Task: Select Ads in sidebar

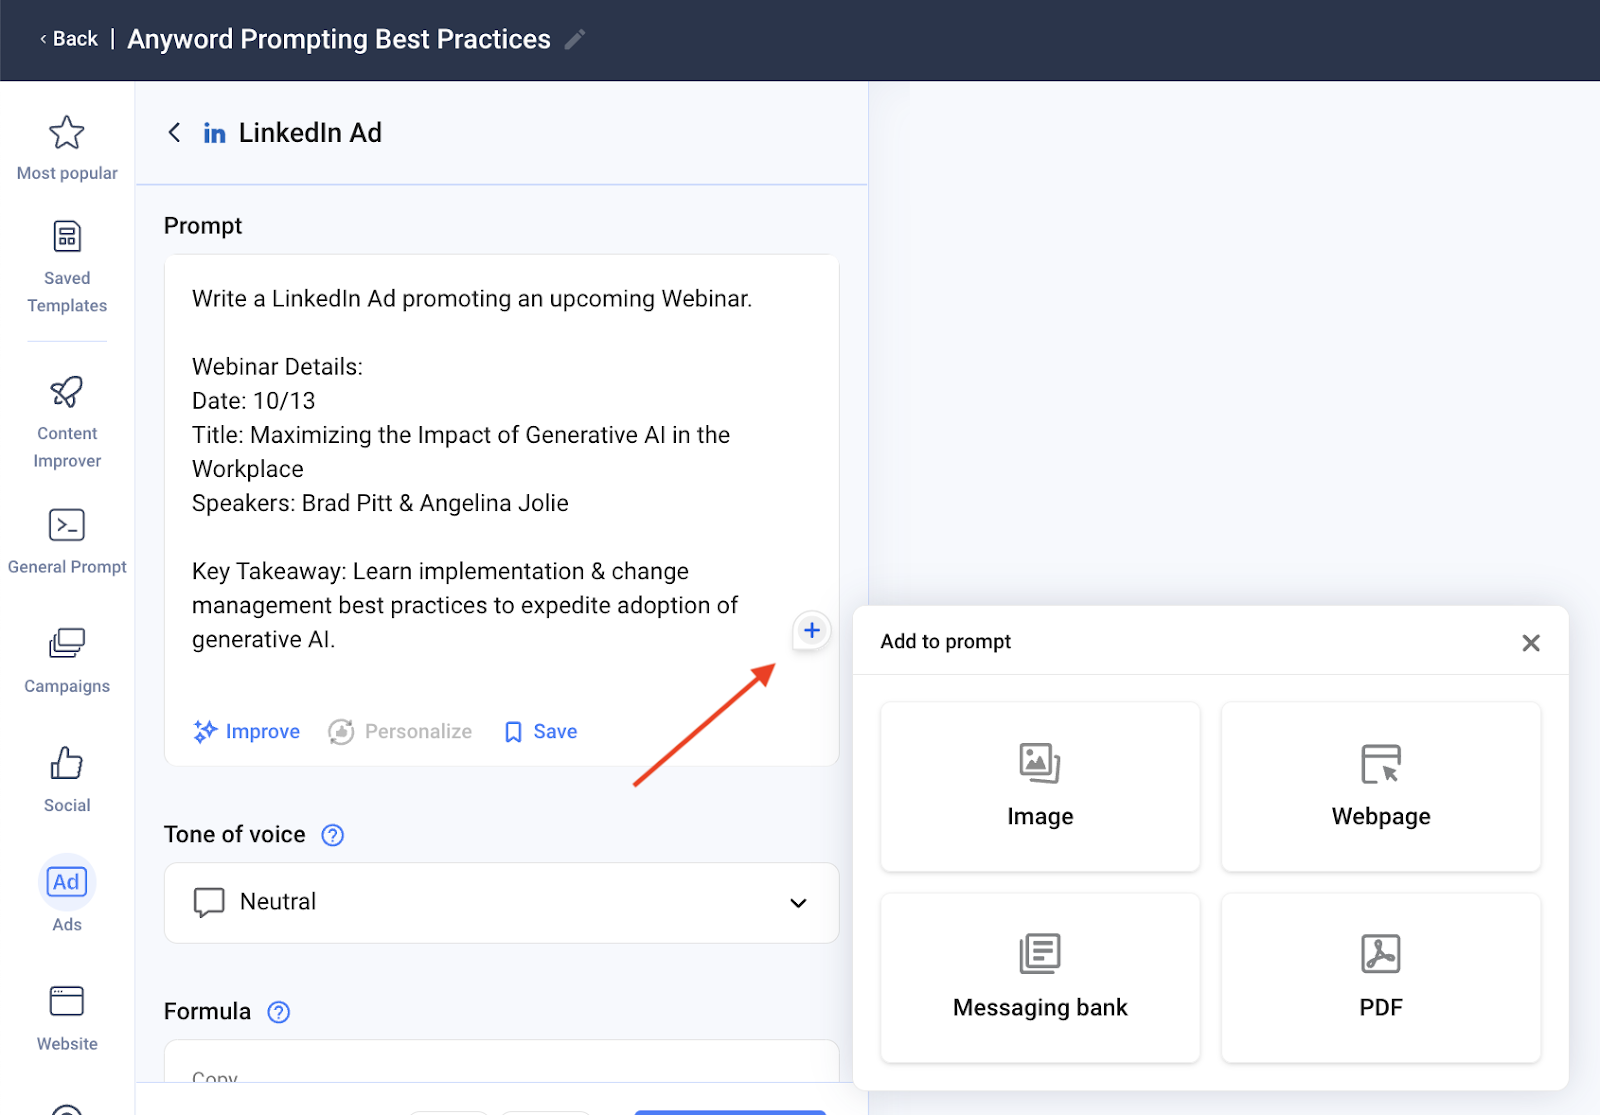Action: [67, 895]
